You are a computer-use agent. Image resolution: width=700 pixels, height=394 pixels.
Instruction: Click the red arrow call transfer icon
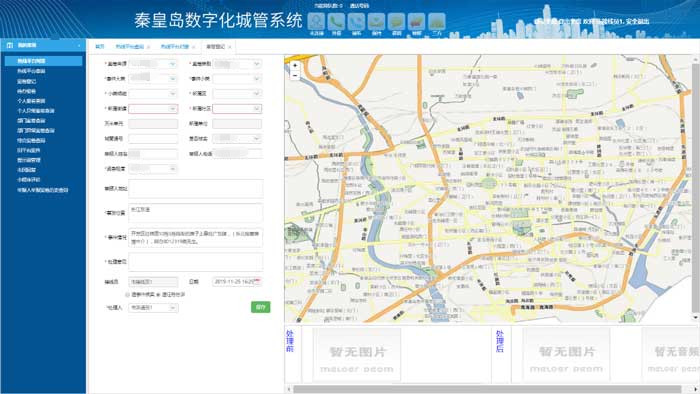point(417,21)
